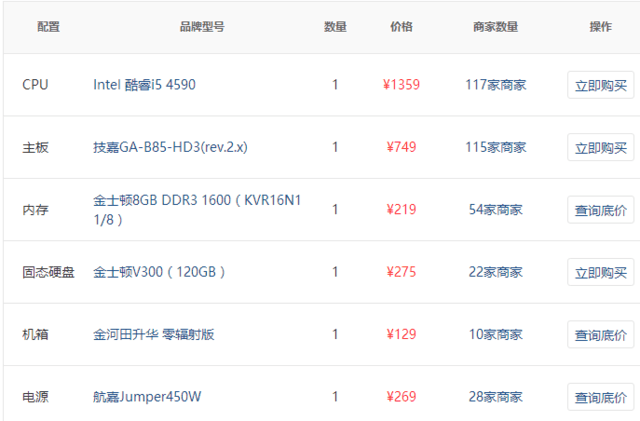Click the 操作 column header

coord(600,27)
